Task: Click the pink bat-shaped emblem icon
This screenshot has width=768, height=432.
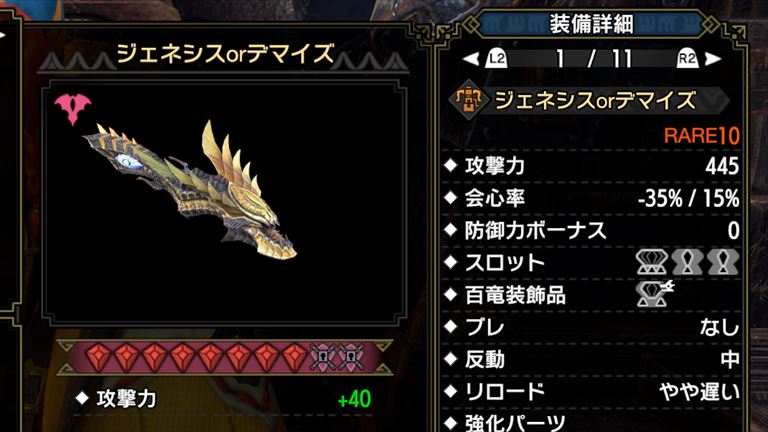Action: pos(72,109)
